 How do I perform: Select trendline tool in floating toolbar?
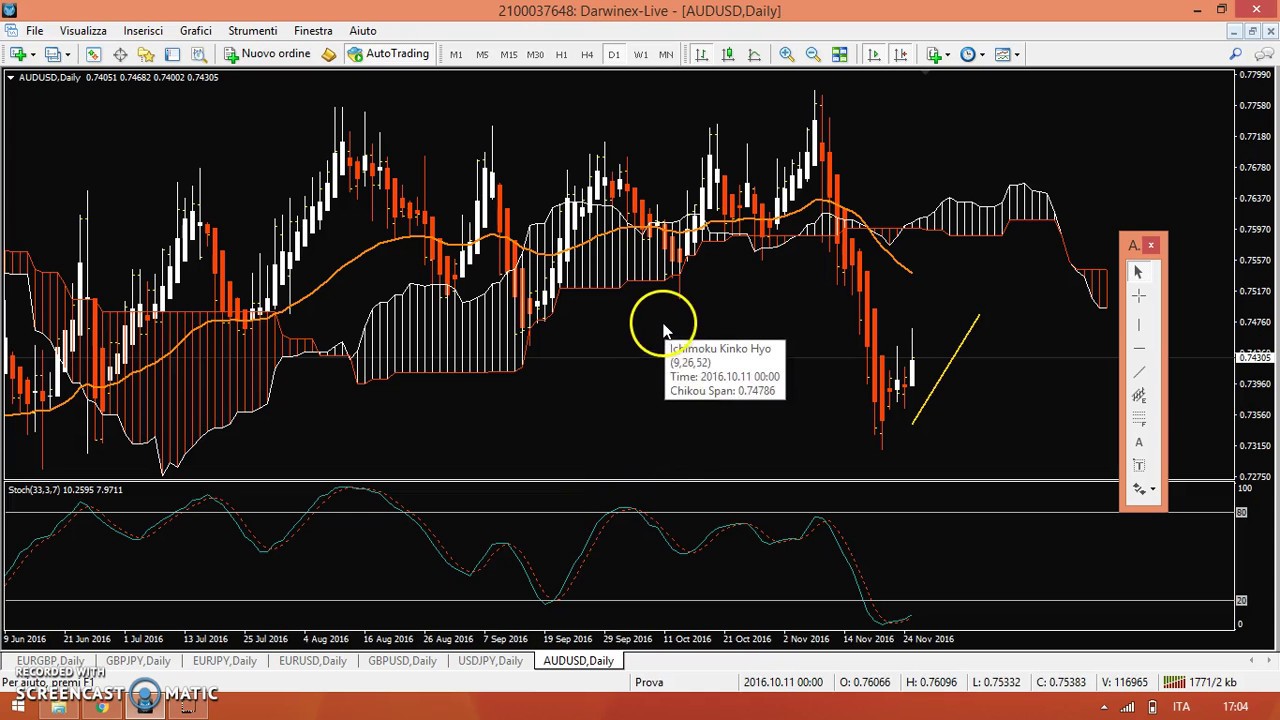click(x=1138, y=372)
